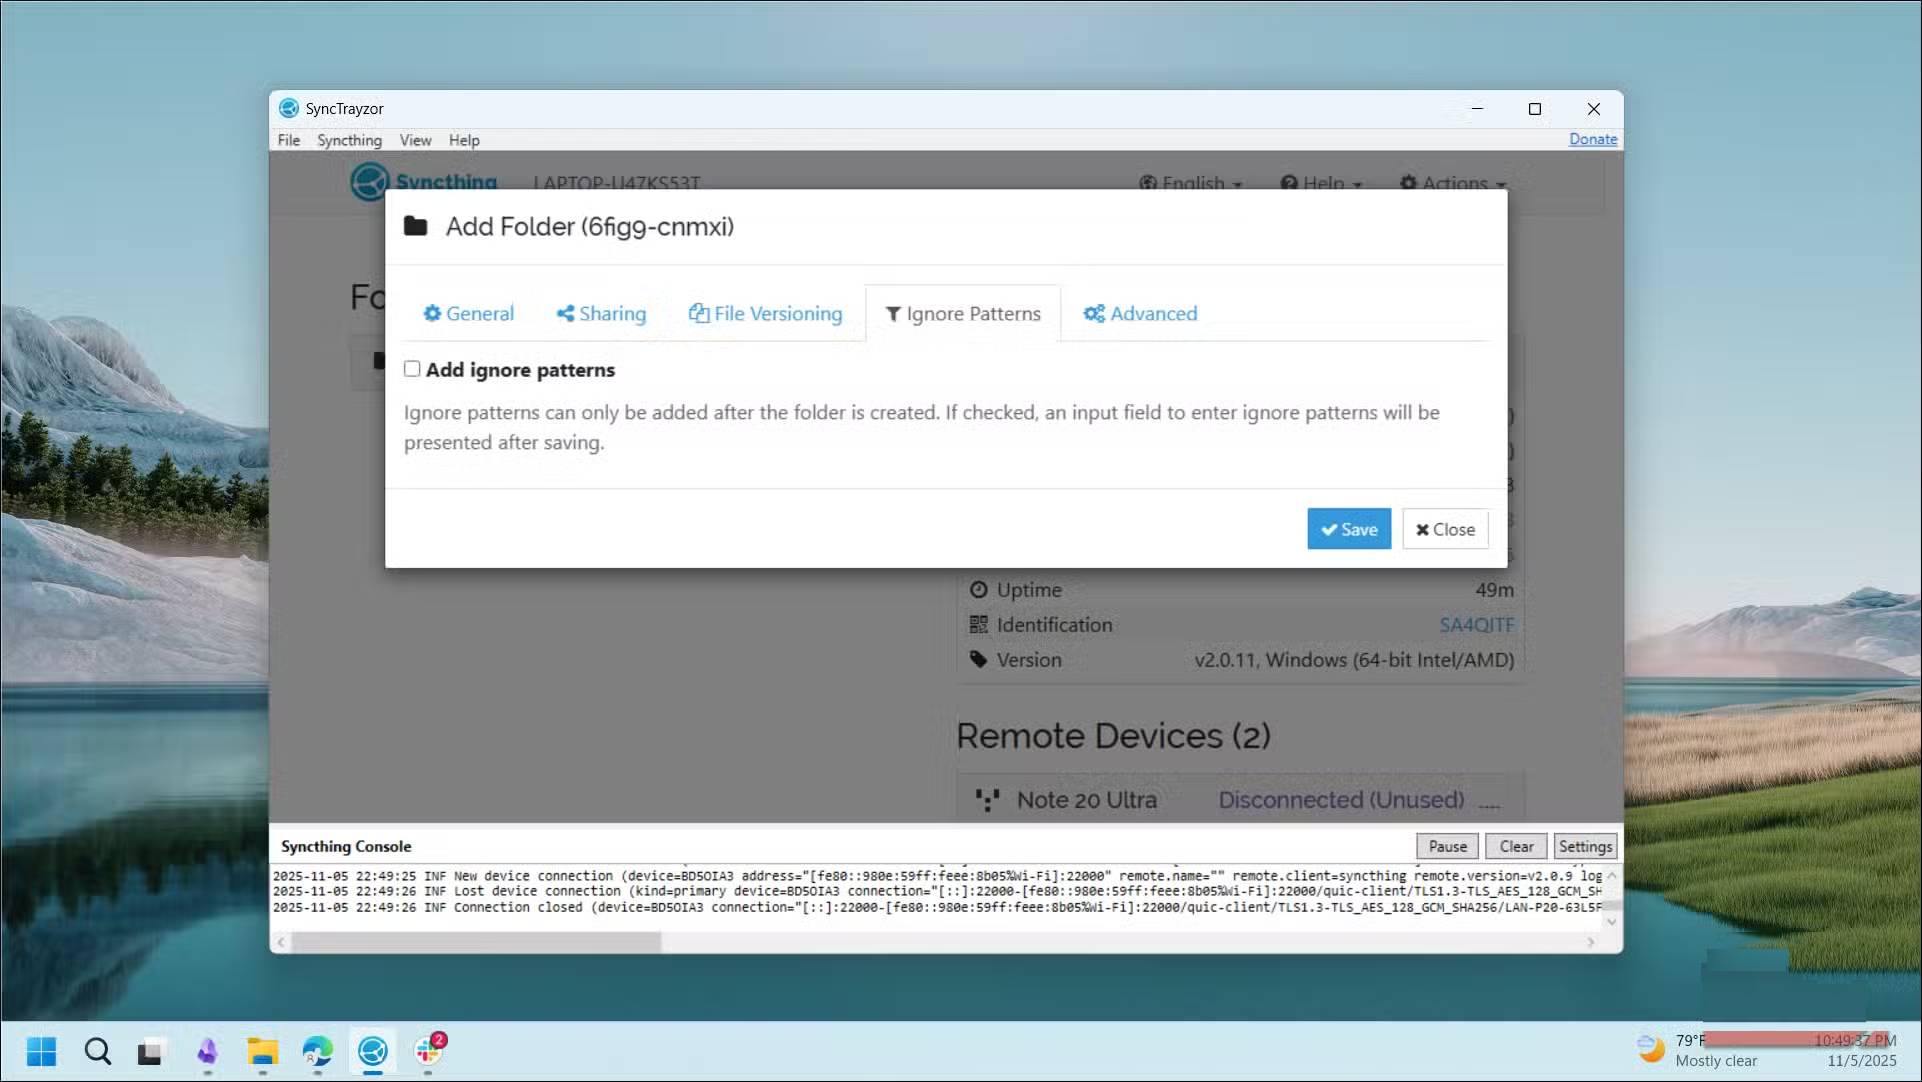This screenshot has height=1082, width=1922.
Task: Click the Windows Start button
Action: [x=42, y=1051]
